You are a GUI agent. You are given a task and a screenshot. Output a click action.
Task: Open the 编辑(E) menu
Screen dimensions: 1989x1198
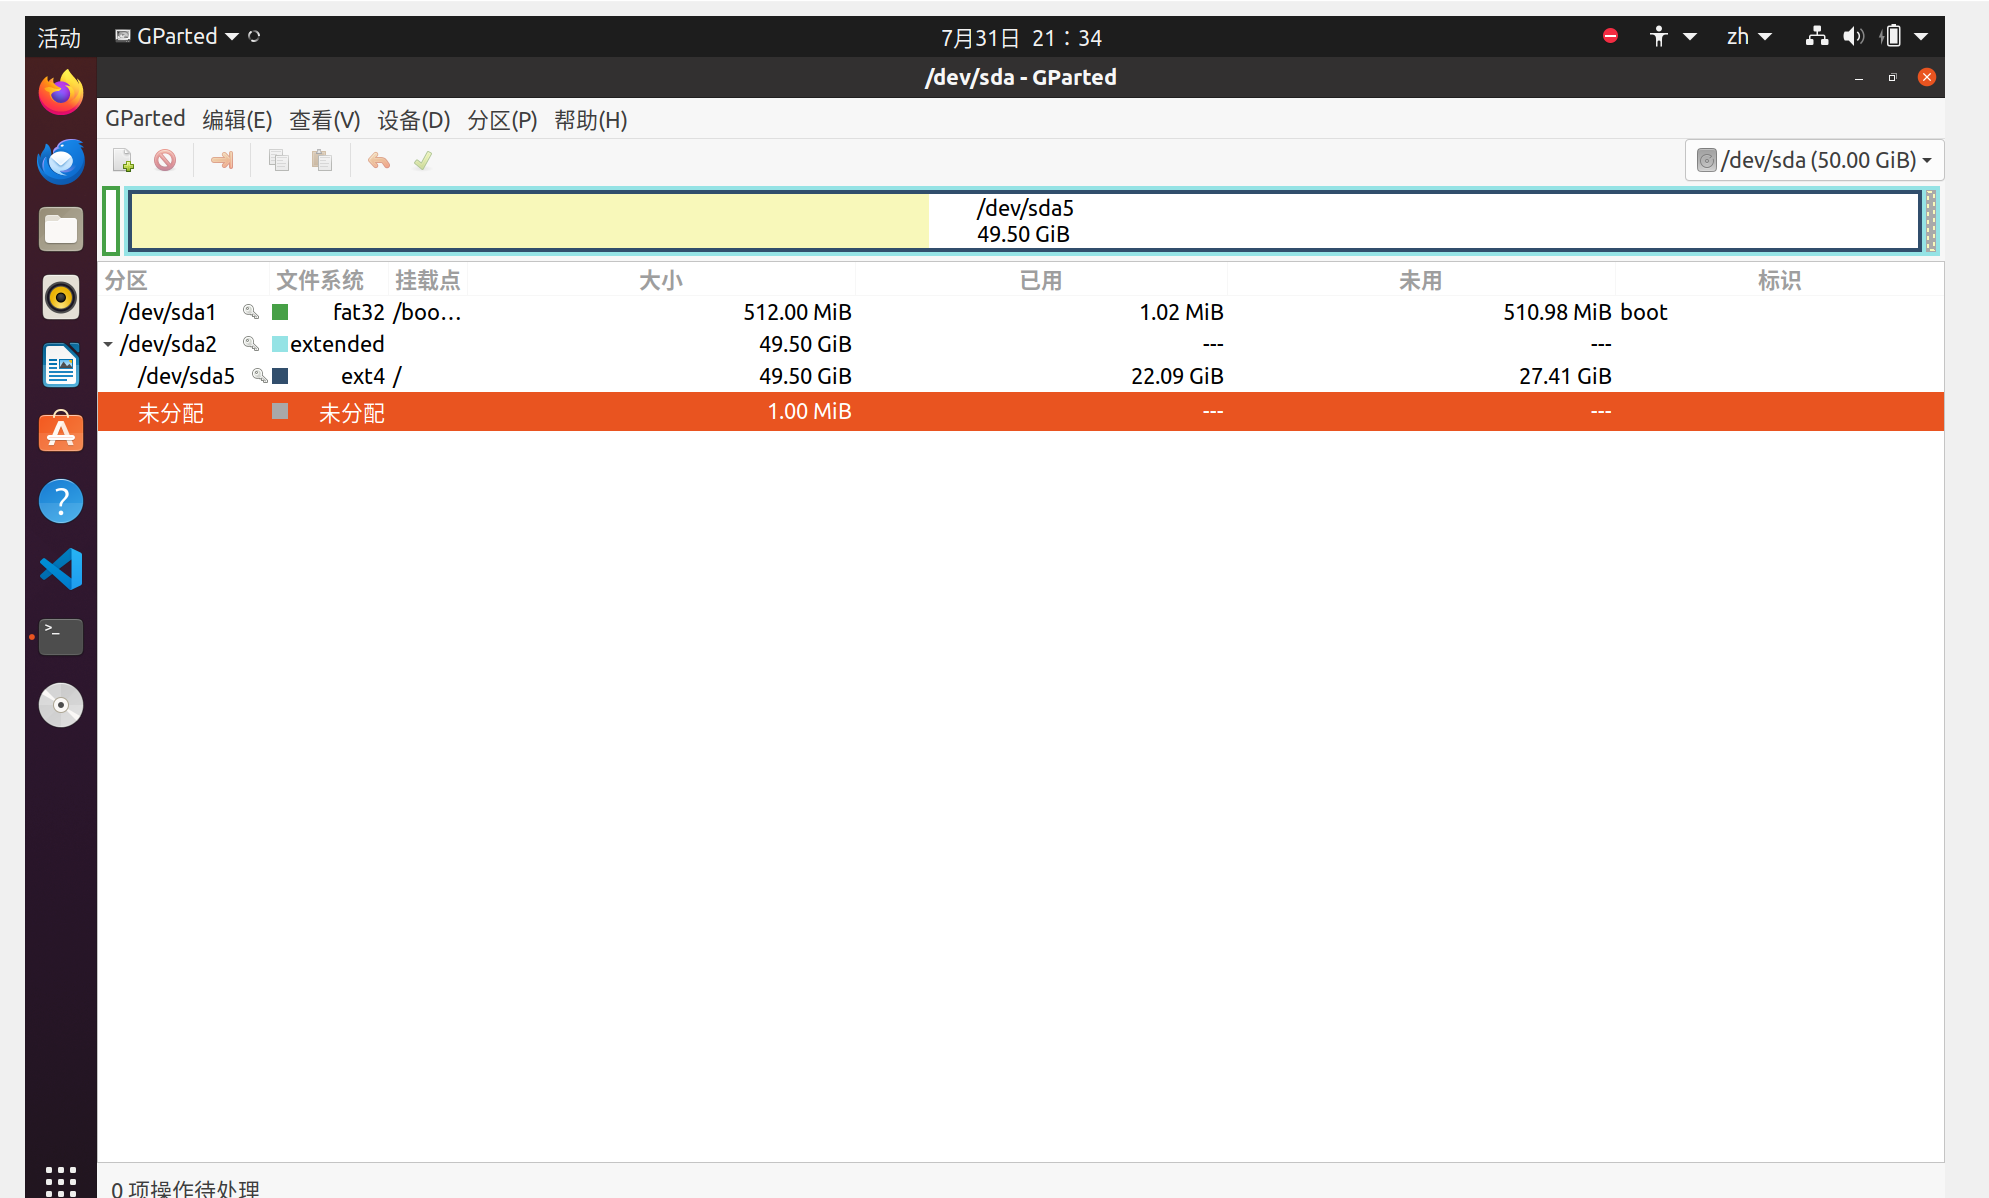click(237, 119)
